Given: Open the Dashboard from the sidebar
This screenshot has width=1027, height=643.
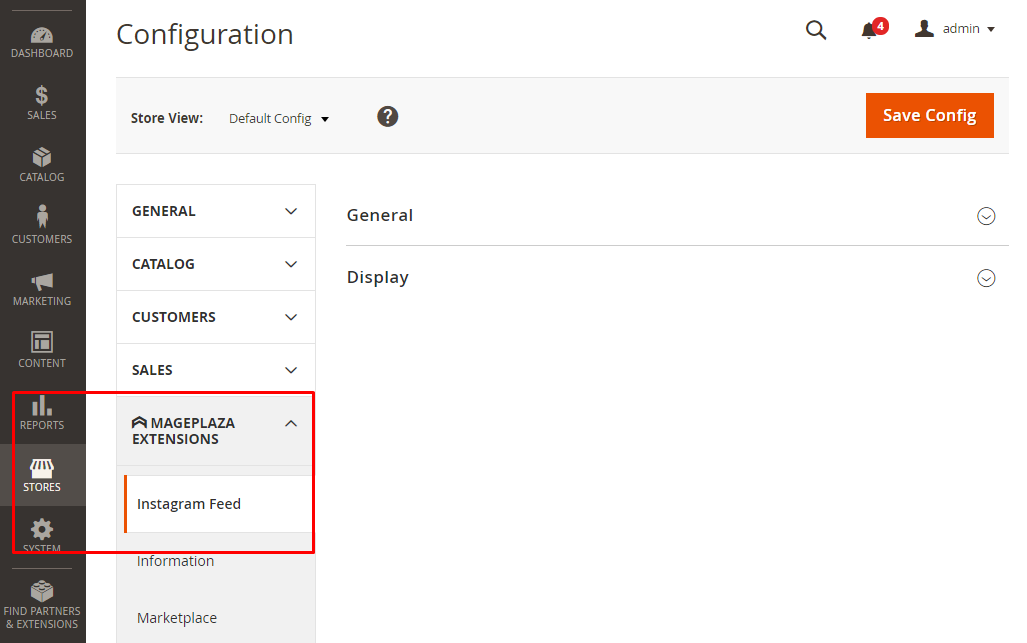Looking at the screenshot, I should point(42,43).
